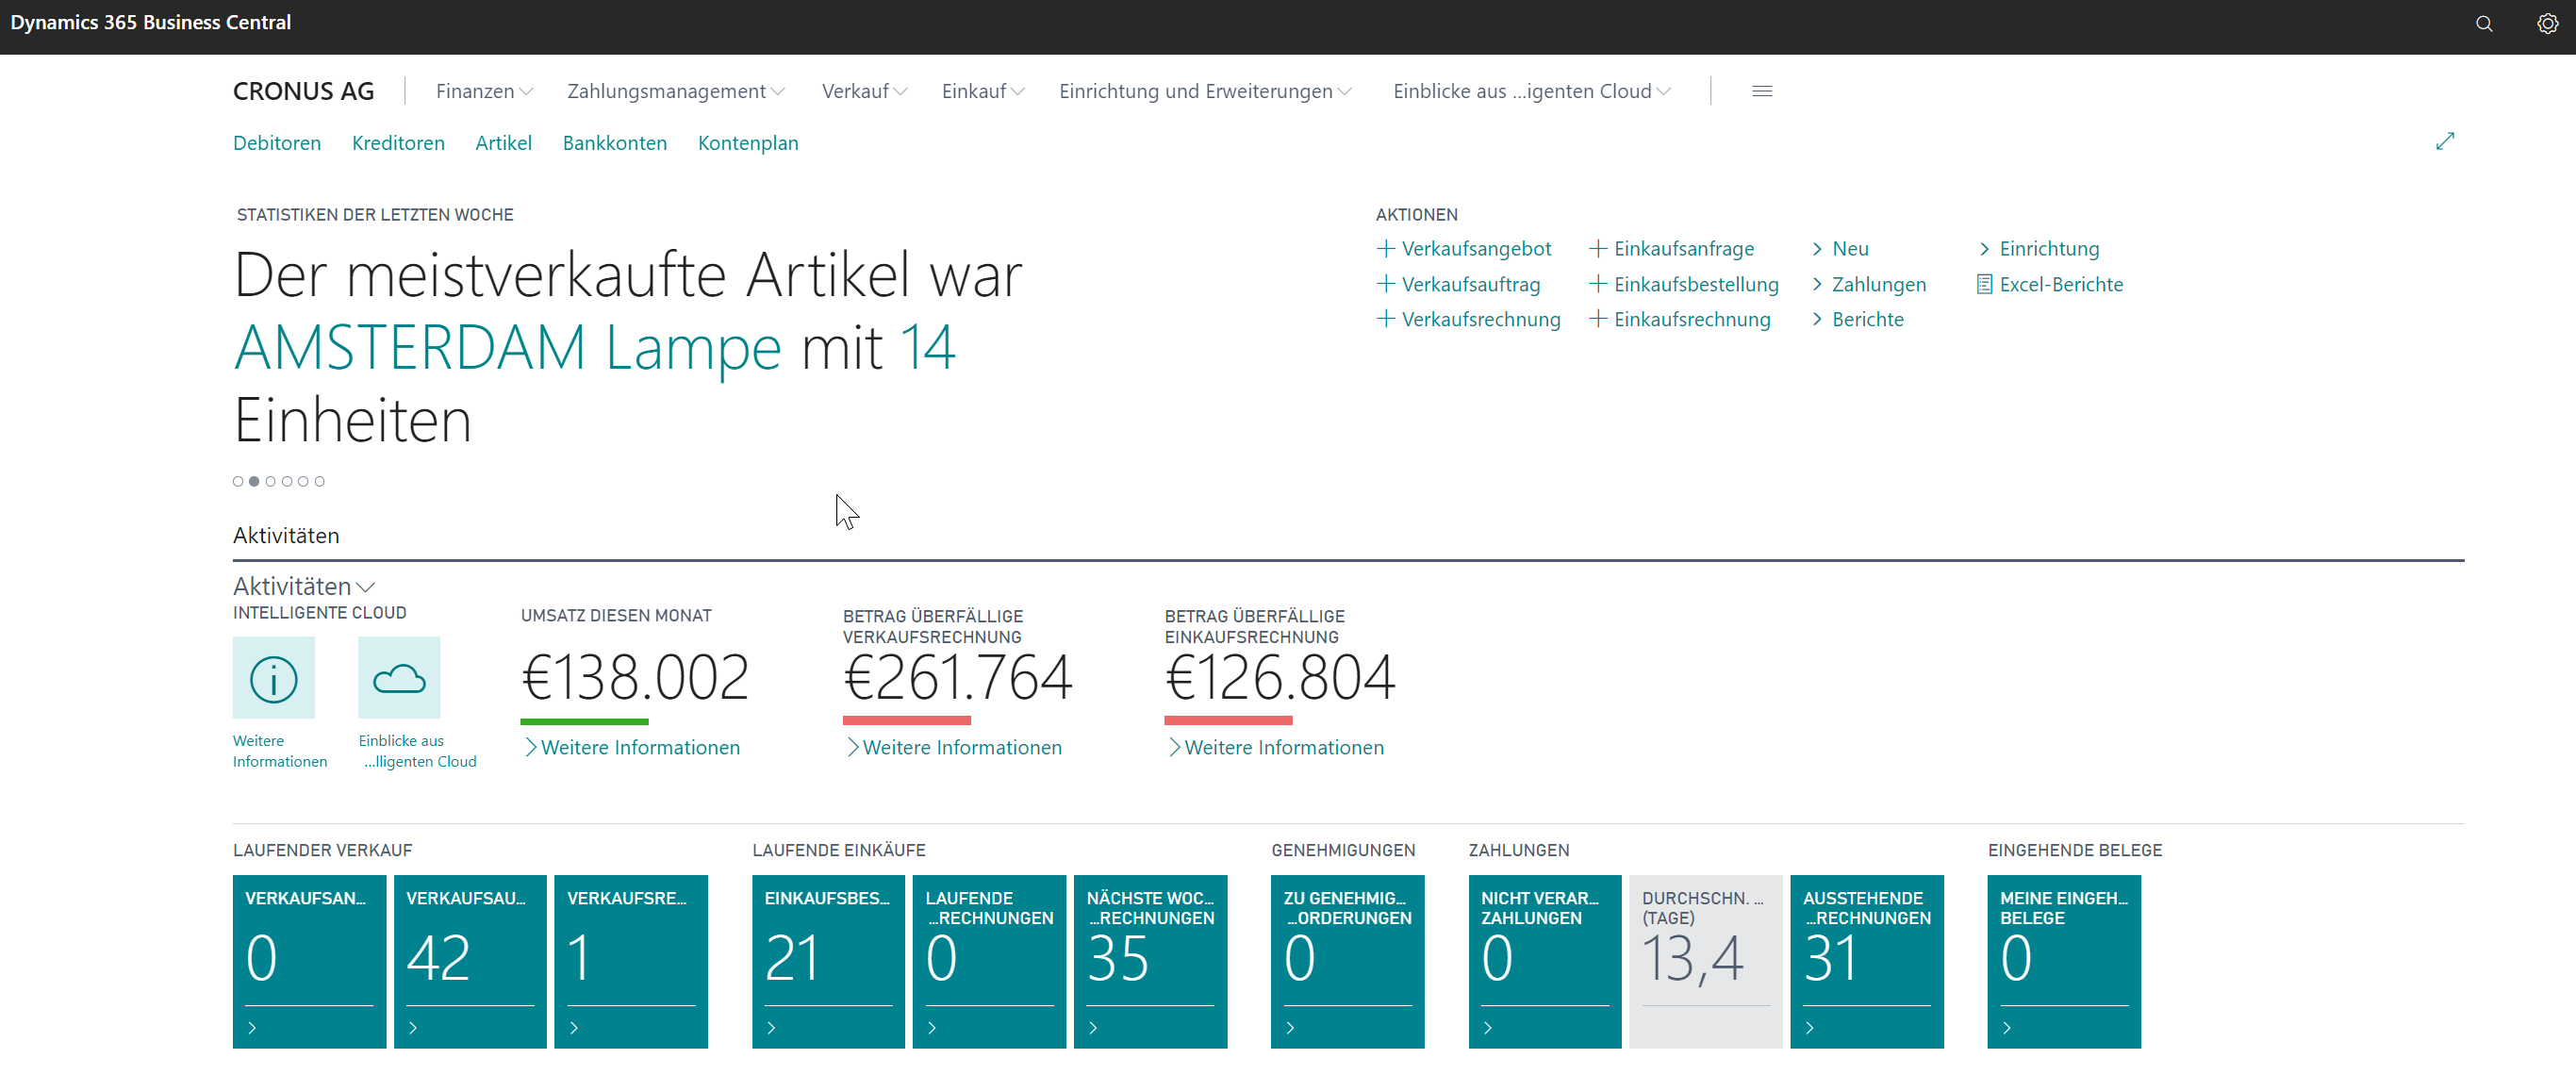Screen dimensions: 2576x1075
Task: Open the Bankkonten list
Action: pyautogui.click(x=614, y=143)
